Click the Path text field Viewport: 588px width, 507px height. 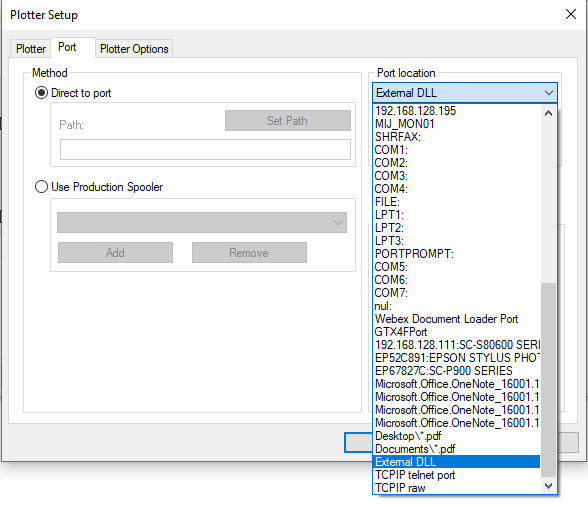205,149
